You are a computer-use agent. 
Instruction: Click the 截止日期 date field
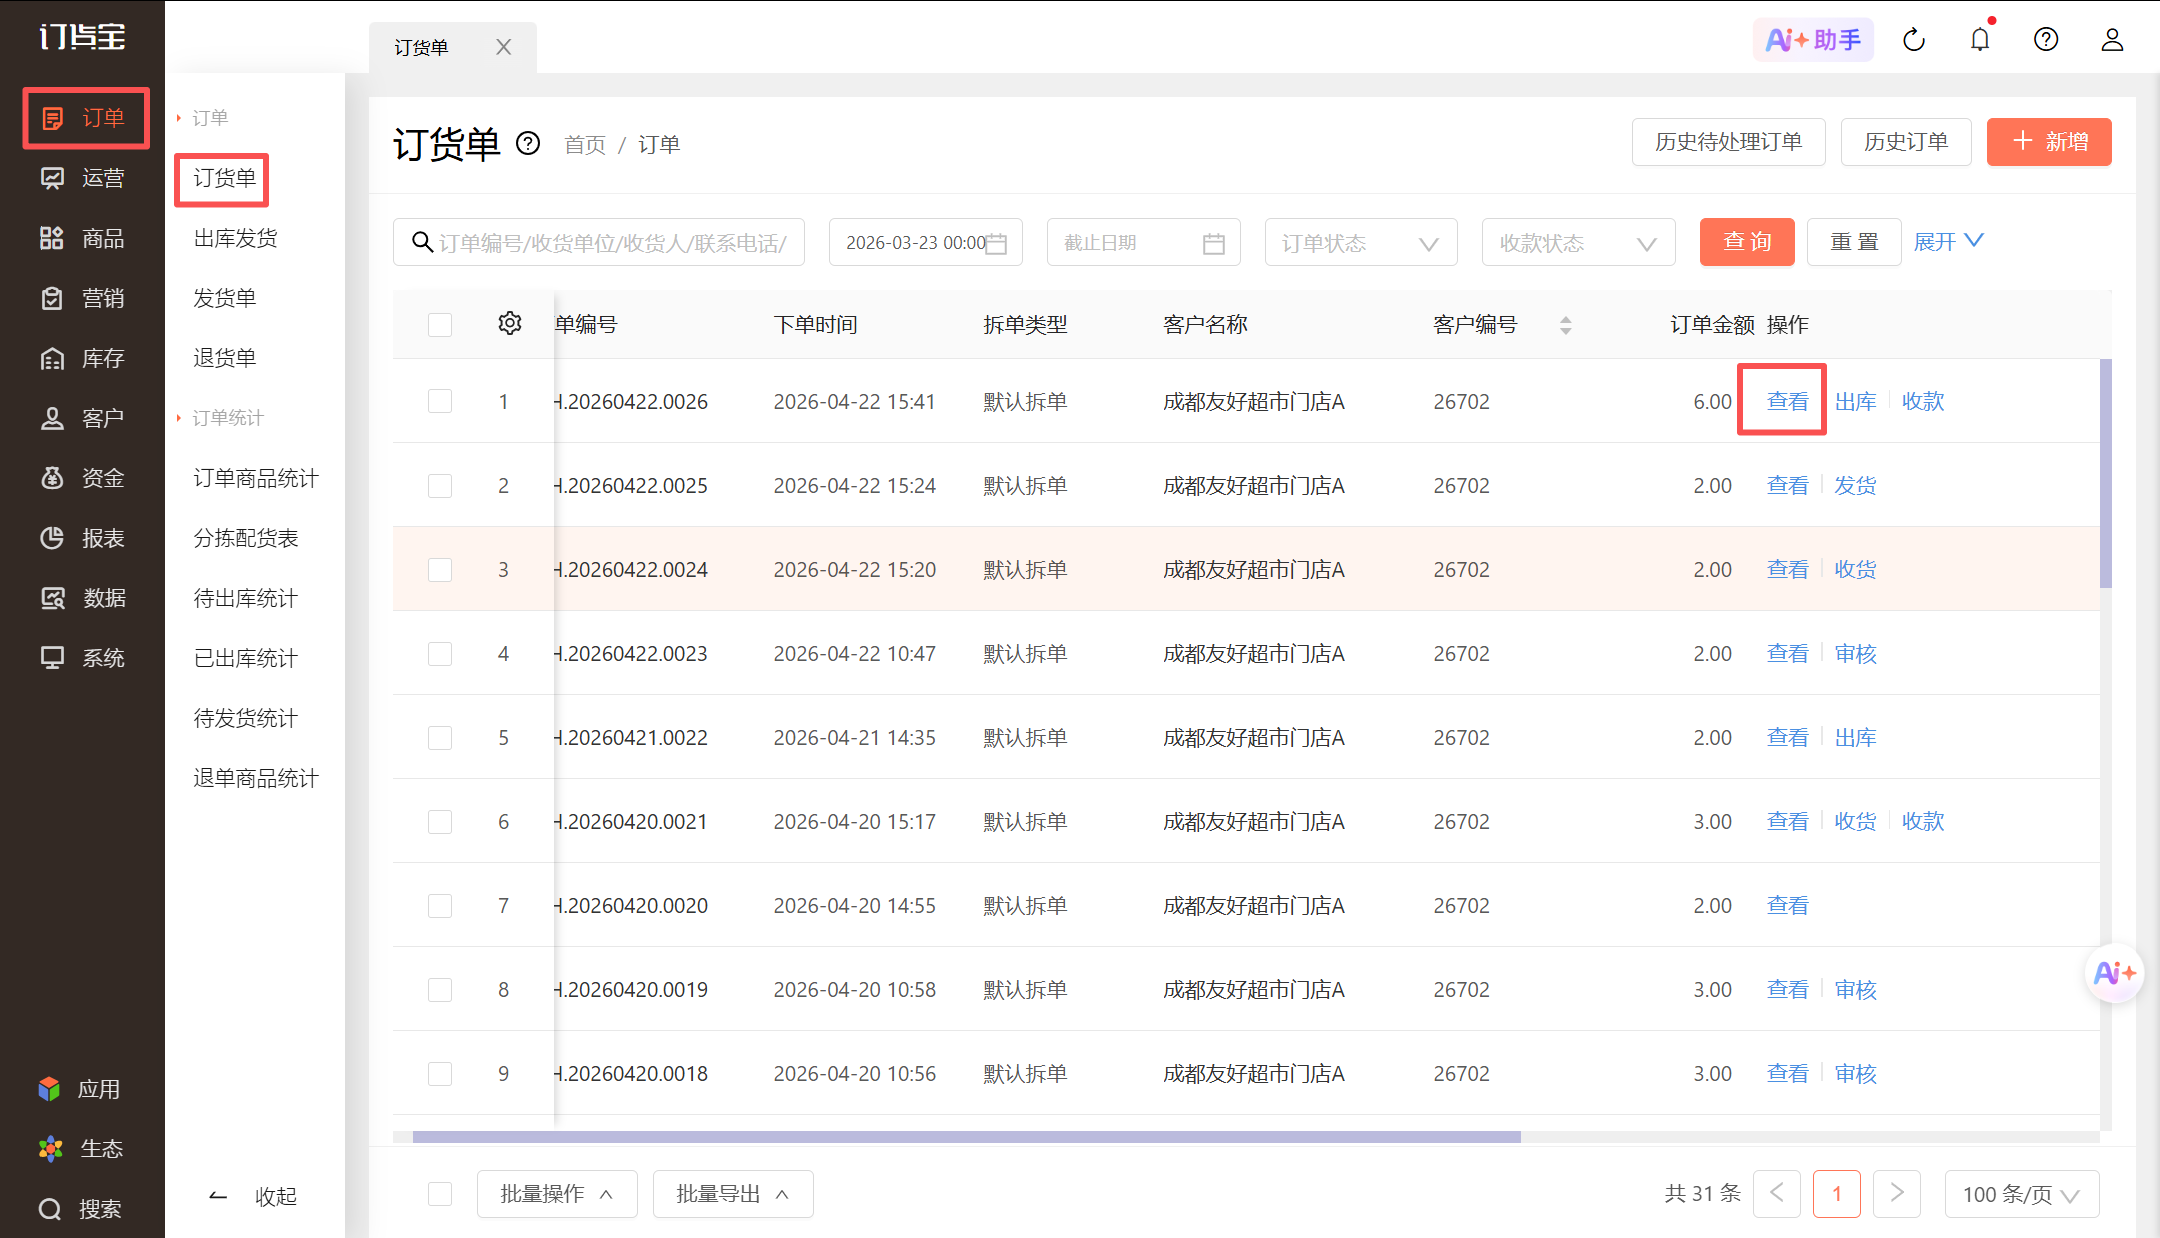[1144, 242]
